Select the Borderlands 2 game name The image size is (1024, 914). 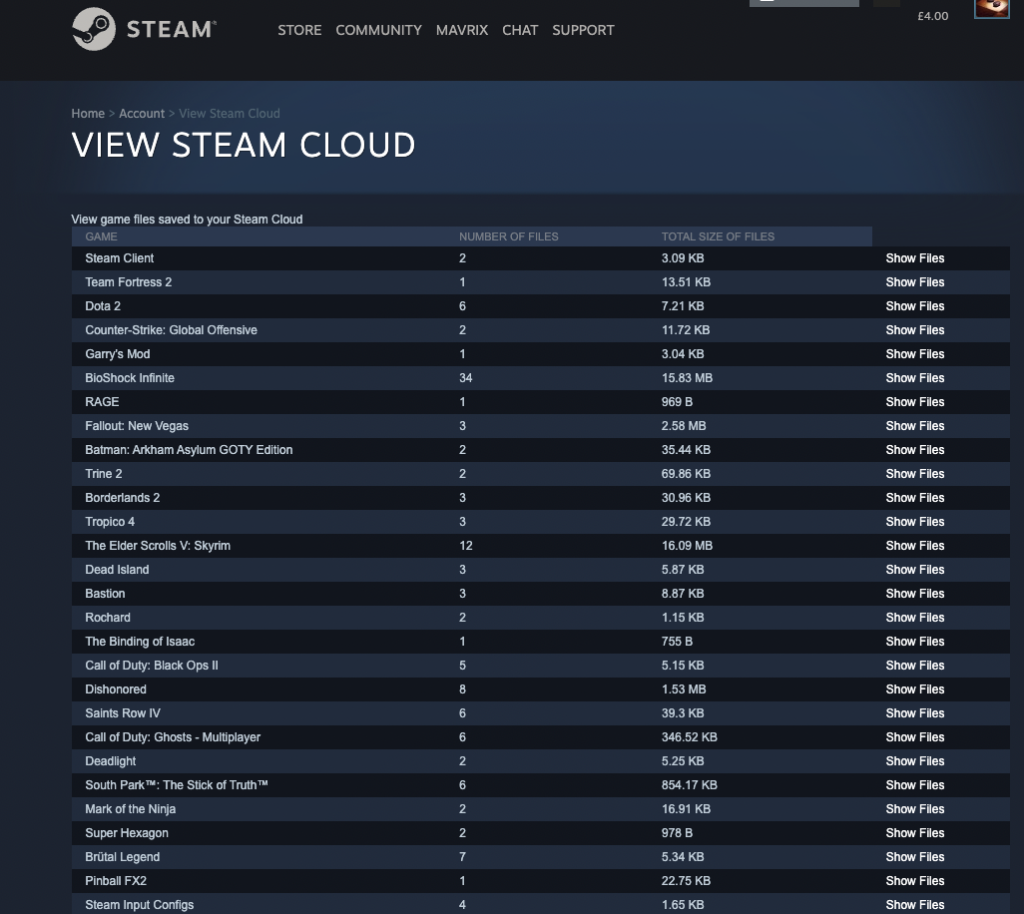(x=122, y=497)
